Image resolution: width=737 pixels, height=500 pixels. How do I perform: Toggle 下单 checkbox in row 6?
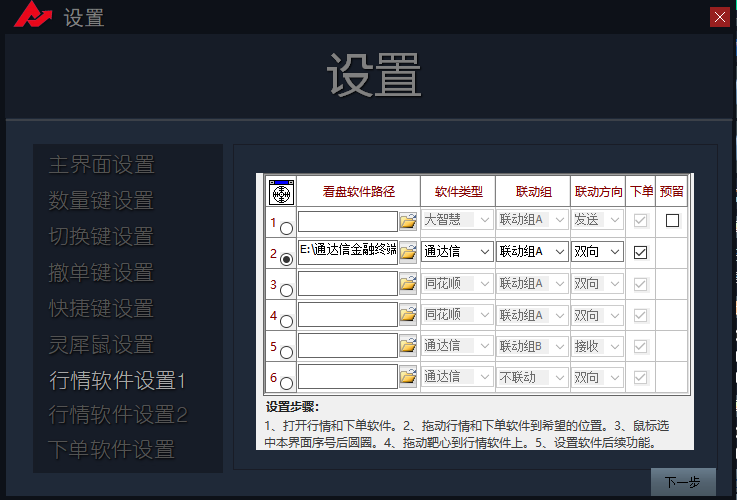click(x=640, y=377)
